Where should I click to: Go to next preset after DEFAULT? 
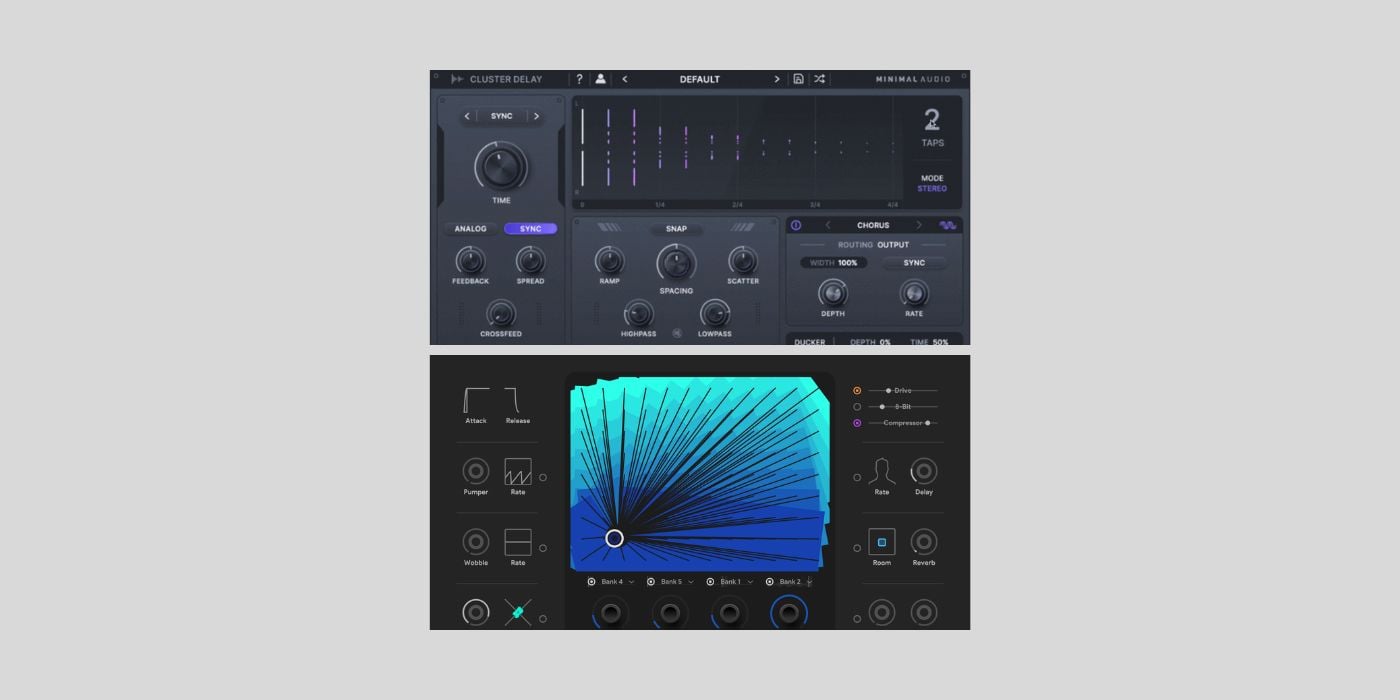[x=776, y=79]
